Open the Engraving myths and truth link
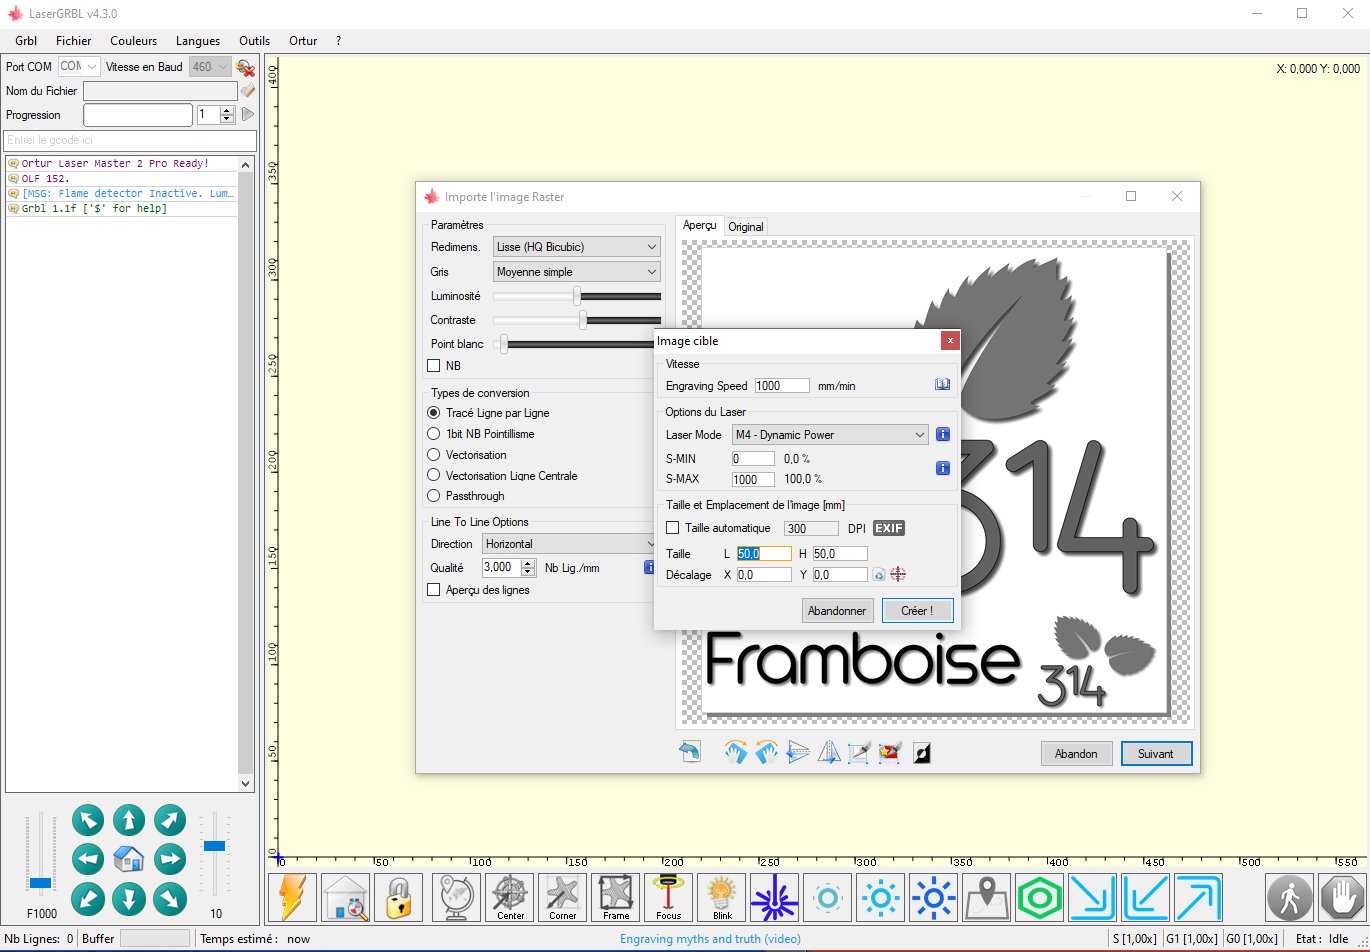Image resolution: width=1370 pixels, height=952 pixels. pyautogui.click(x=710, y=939)
